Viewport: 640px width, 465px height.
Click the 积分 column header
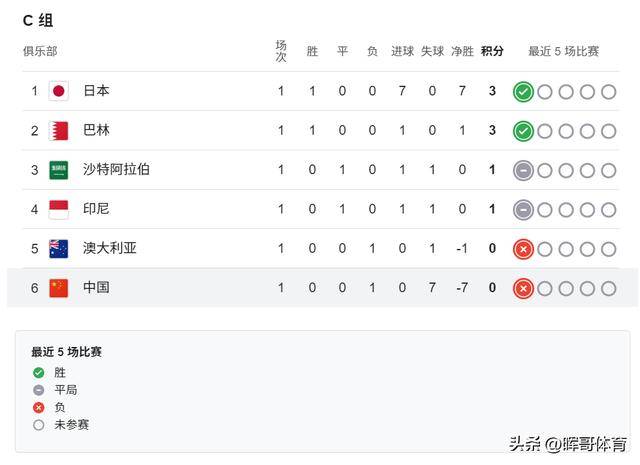492,51
